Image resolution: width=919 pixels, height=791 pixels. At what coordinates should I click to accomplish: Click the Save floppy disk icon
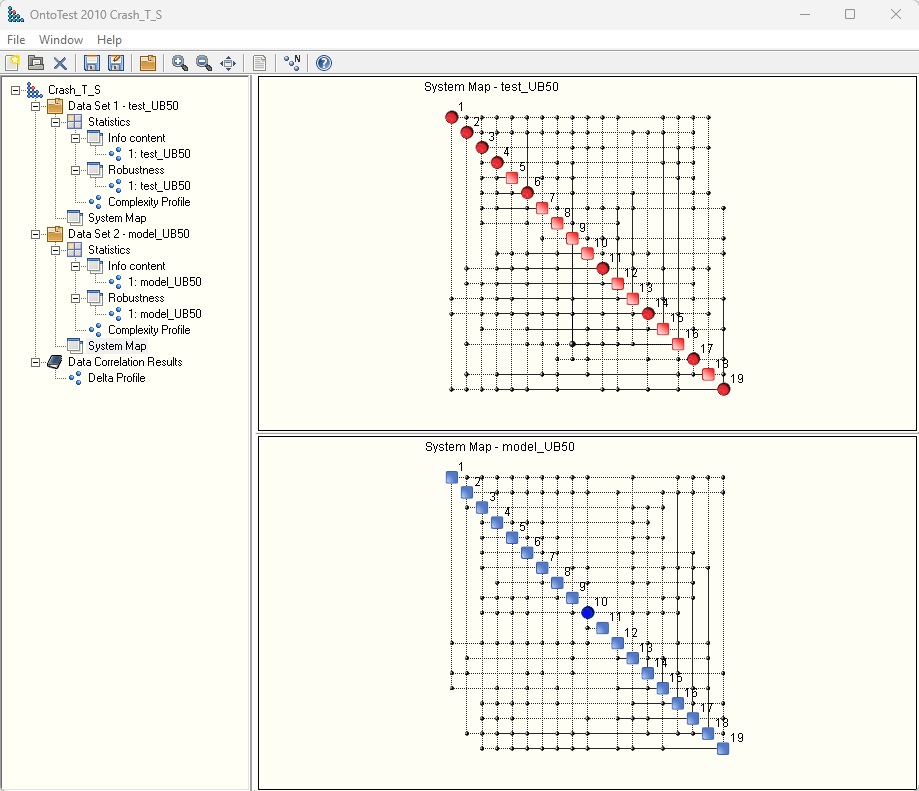pyautogui.click(x=92, y=63)
